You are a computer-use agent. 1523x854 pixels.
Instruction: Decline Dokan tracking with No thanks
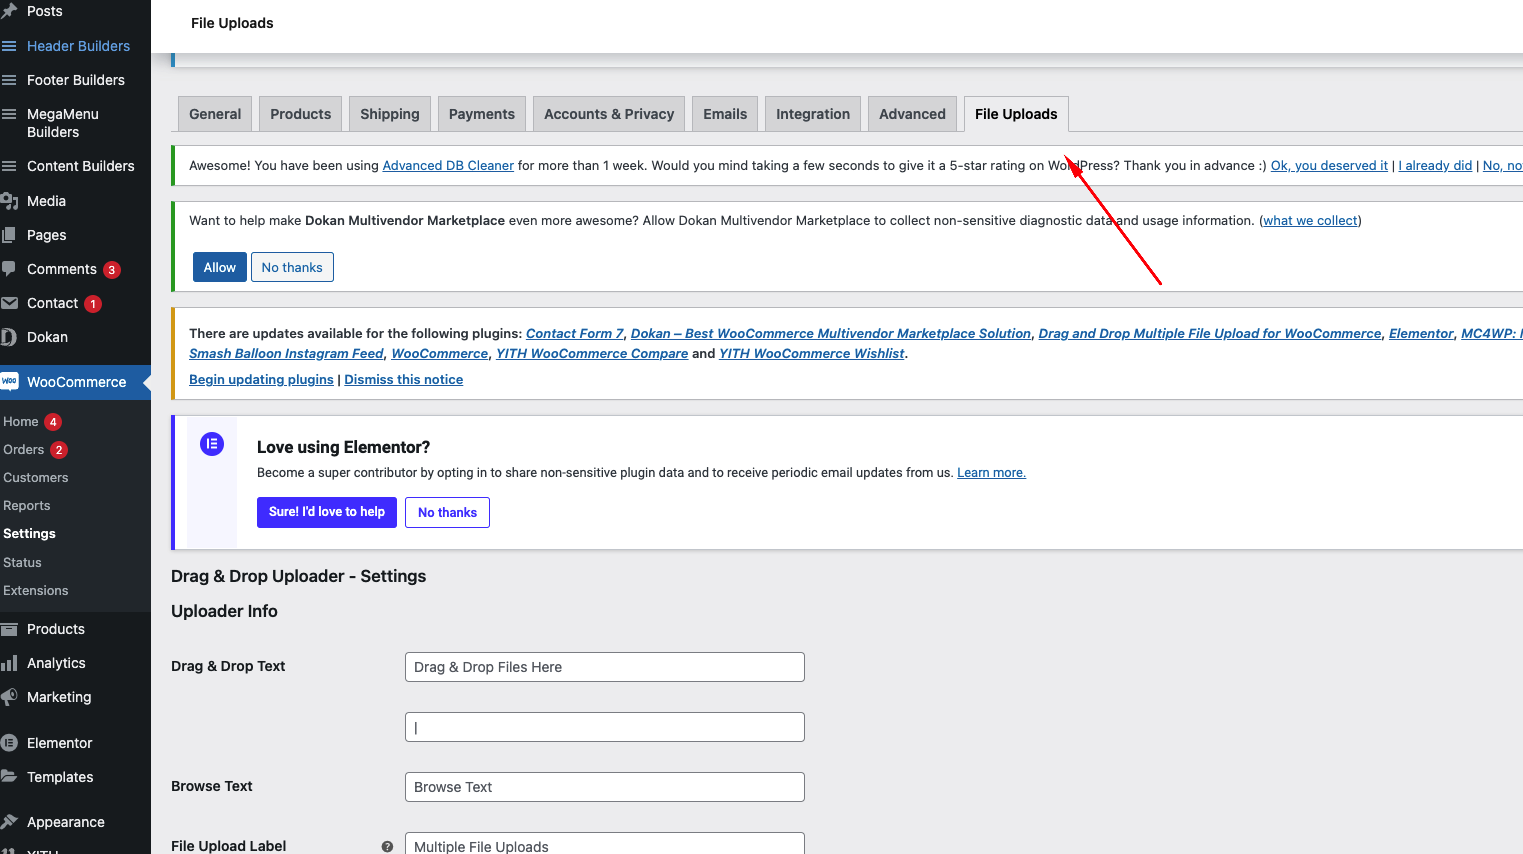click(x=292, y=267)
